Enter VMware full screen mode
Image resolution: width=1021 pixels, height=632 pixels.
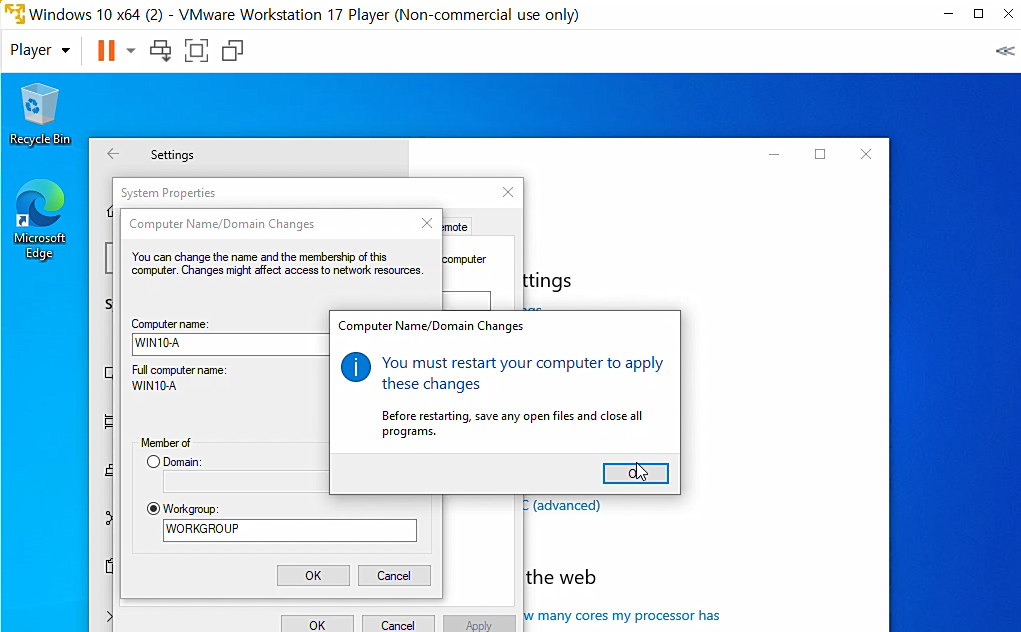tap(196, 50)
